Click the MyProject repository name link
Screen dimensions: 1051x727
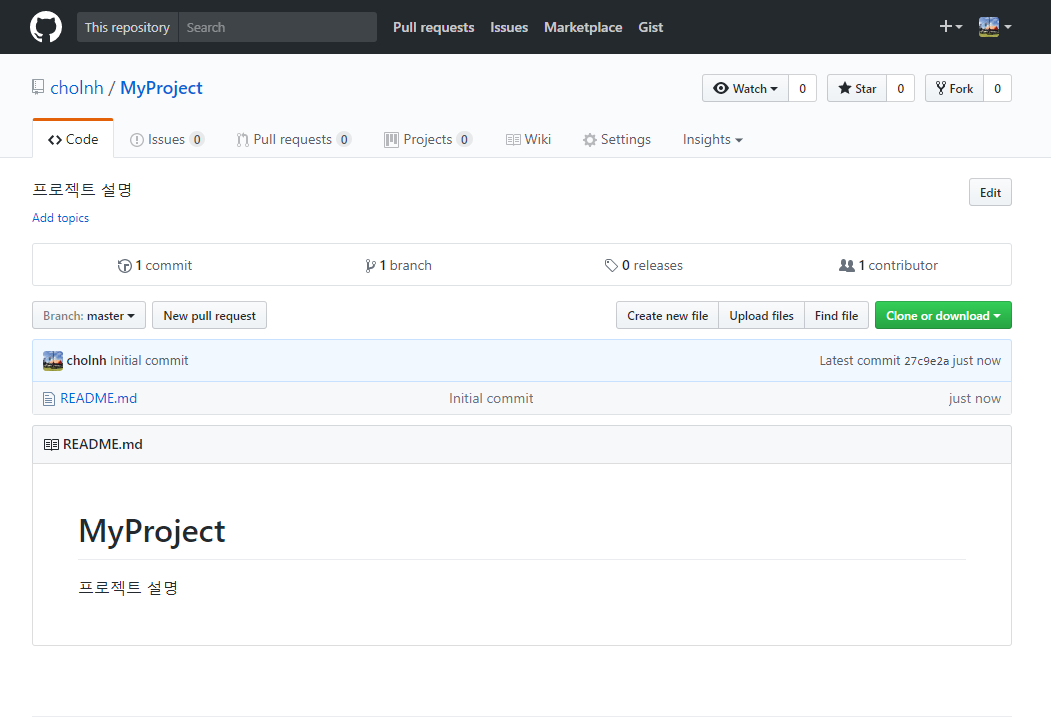coord(162,88)
